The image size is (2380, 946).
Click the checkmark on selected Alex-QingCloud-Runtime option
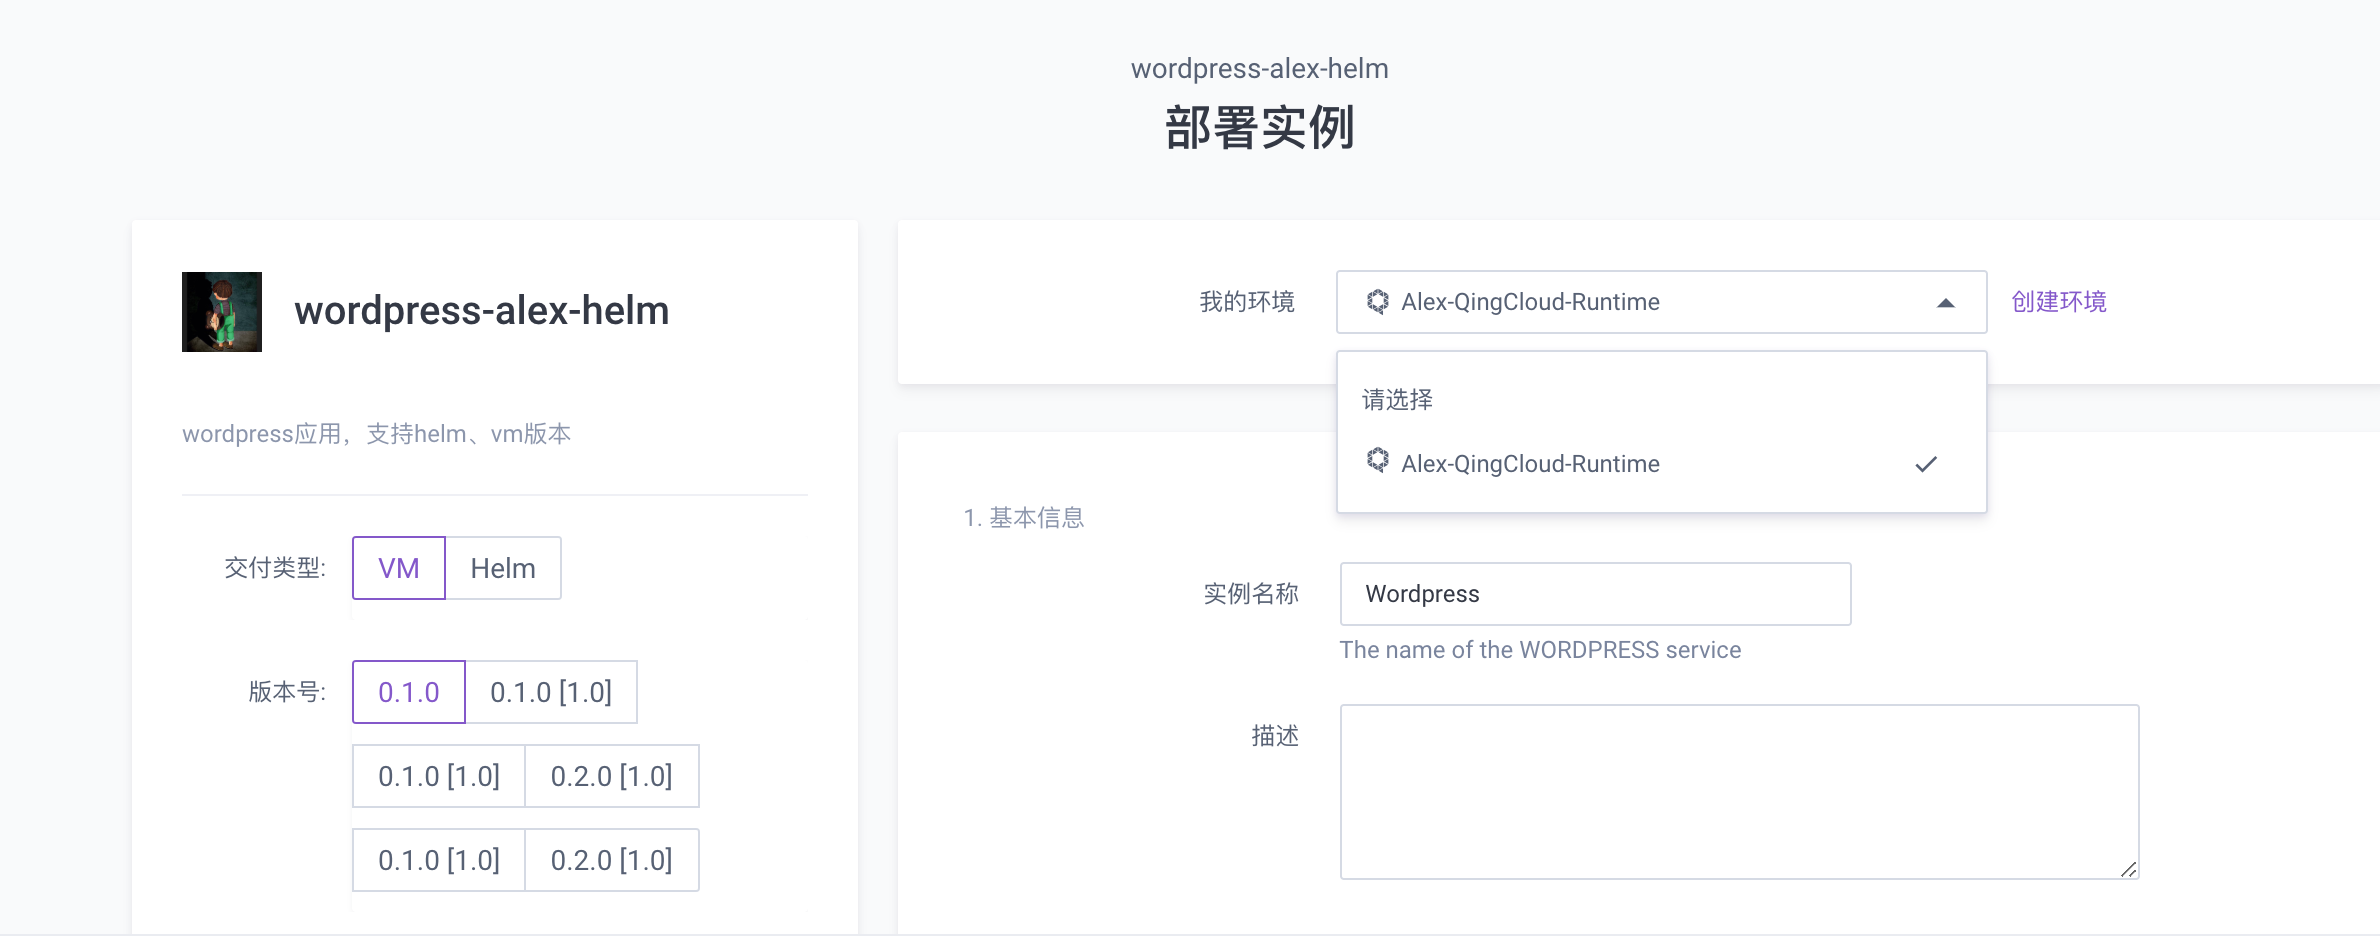[1926, 464]
